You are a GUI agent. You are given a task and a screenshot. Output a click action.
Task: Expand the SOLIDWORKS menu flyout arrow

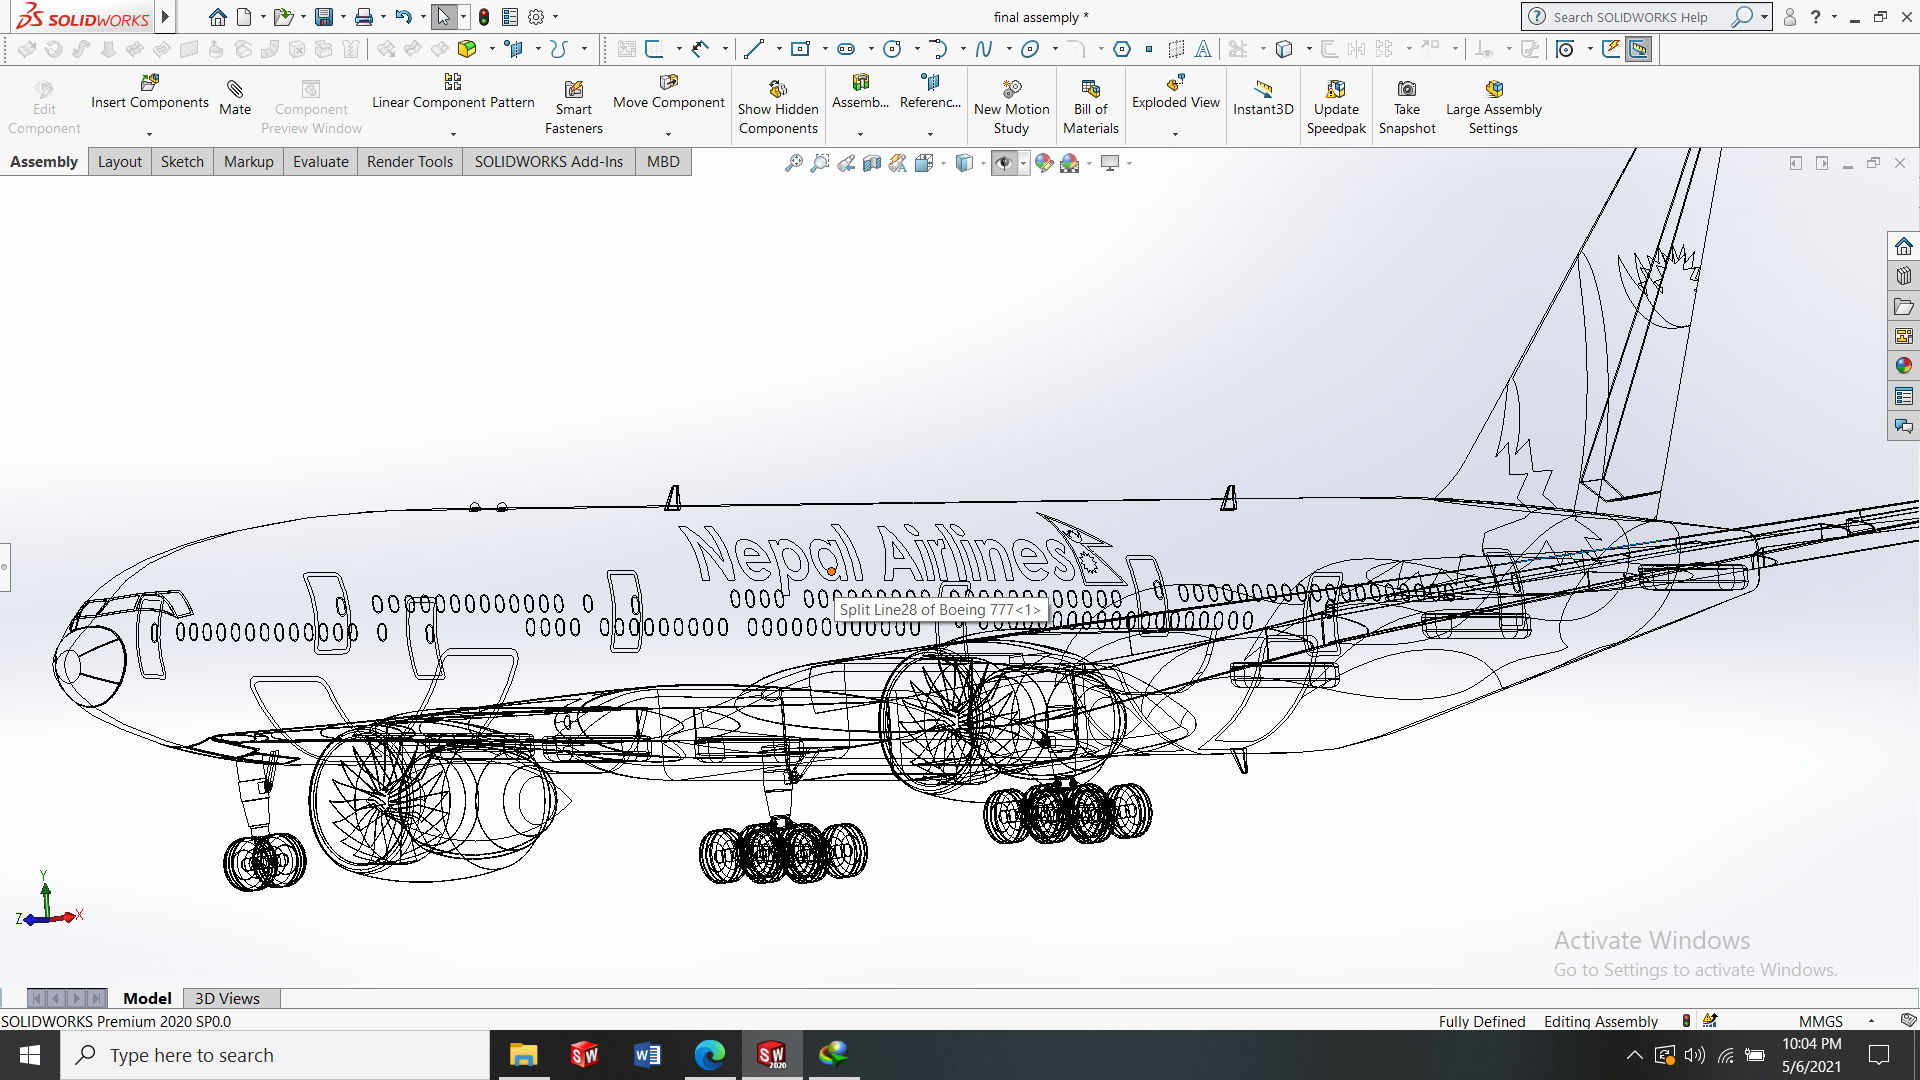pyautogui.click(x=166, y=17)
